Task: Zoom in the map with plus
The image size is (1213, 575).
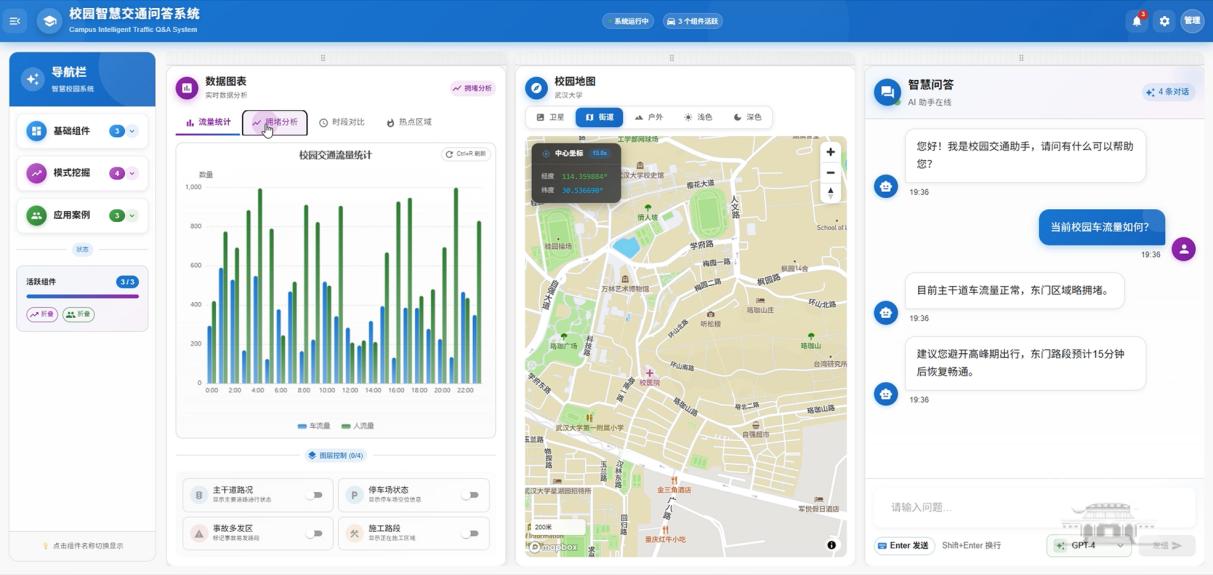Action: click(x=830, y=152)
